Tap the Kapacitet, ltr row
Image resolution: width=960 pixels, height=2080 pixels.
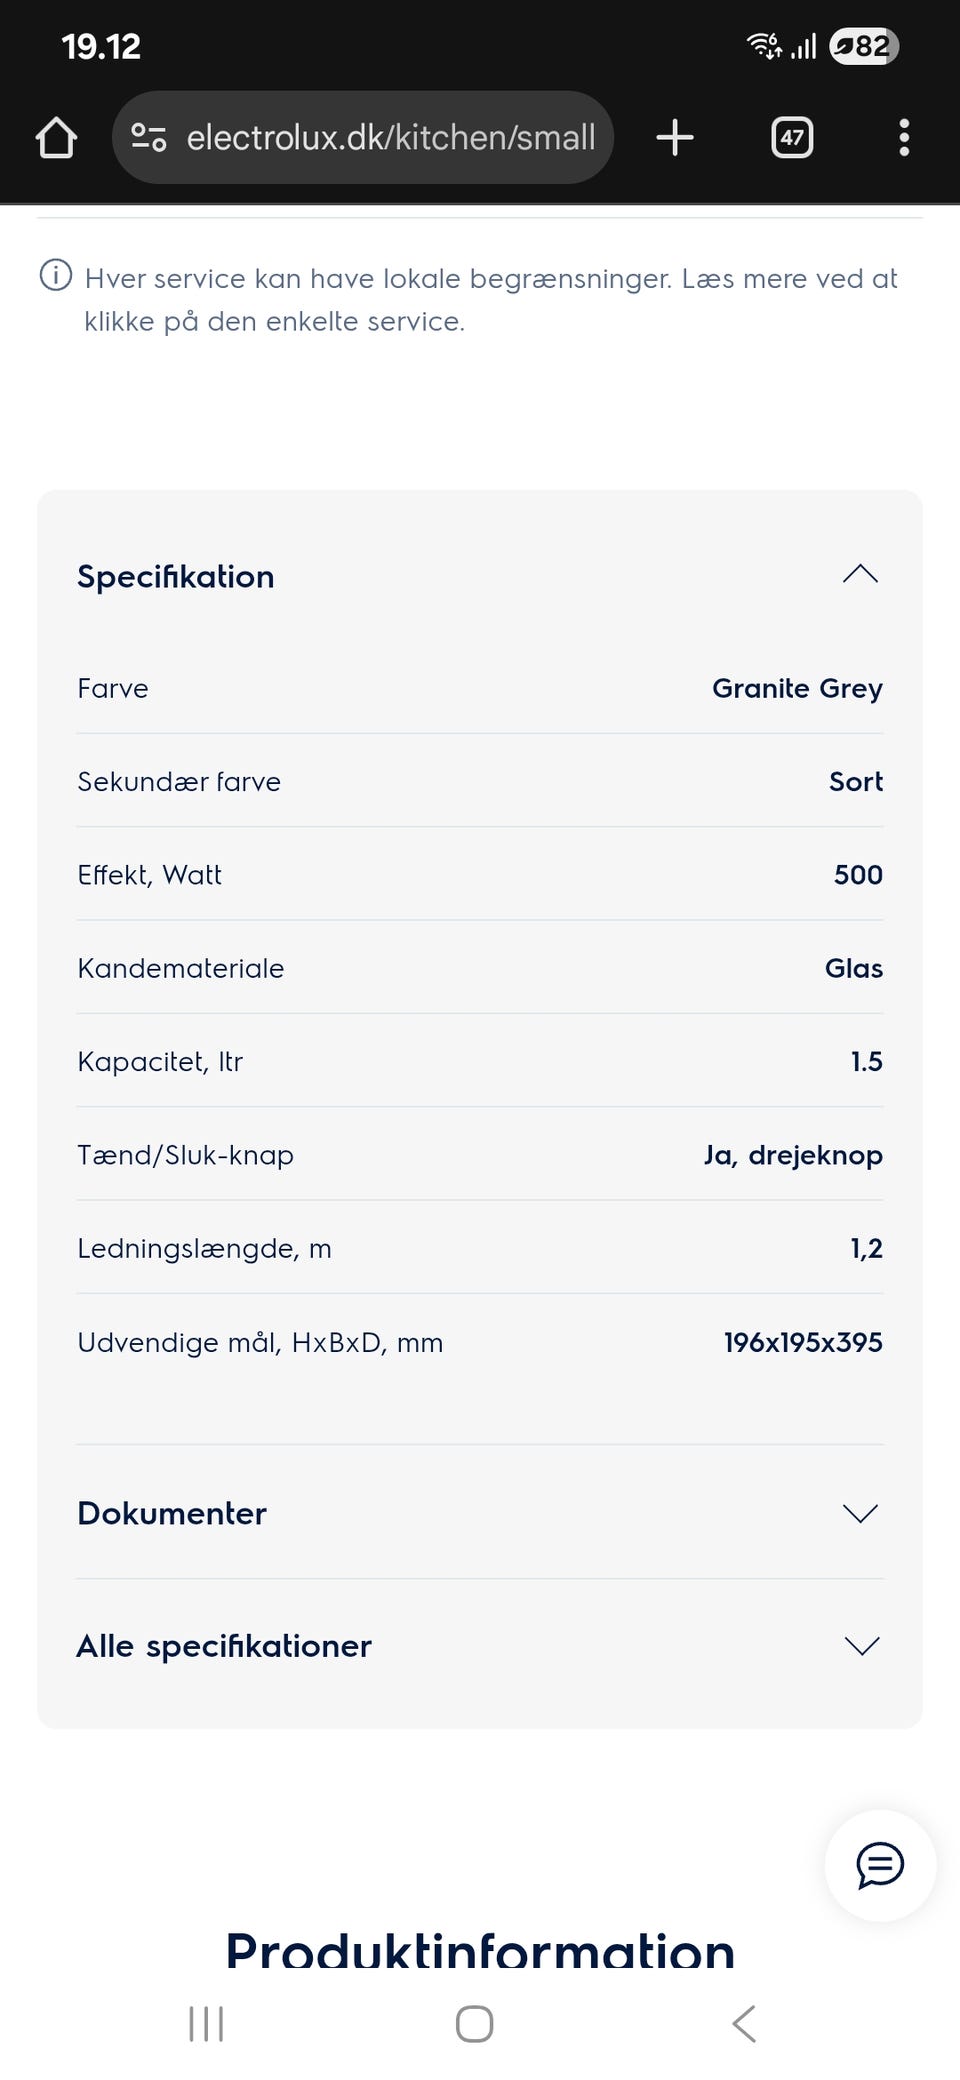pyautogui.click(x=480, y=1062)
